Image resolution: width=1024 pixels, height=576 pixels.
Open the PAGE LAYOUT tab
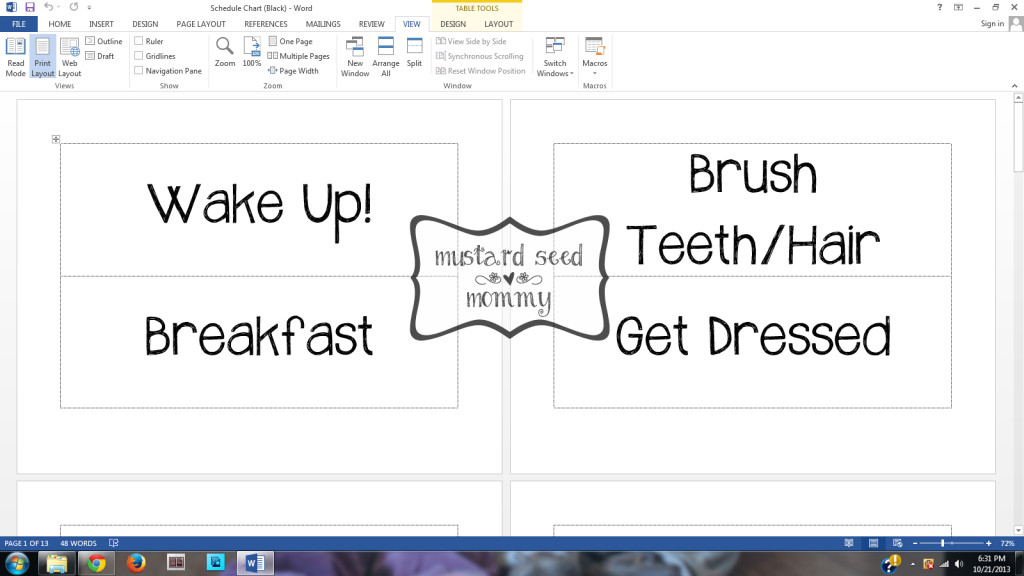pyautogui.click(x=200, y=24)
